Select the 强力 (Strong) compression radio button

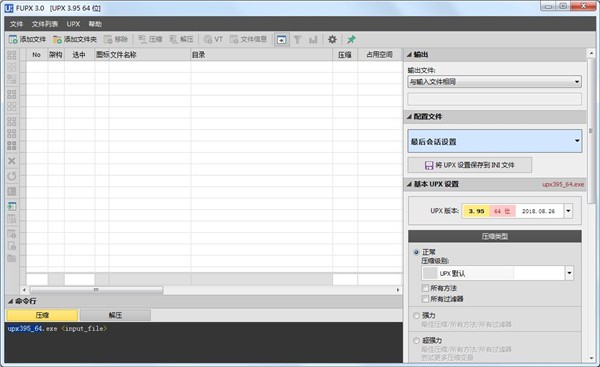click(416, 315)
